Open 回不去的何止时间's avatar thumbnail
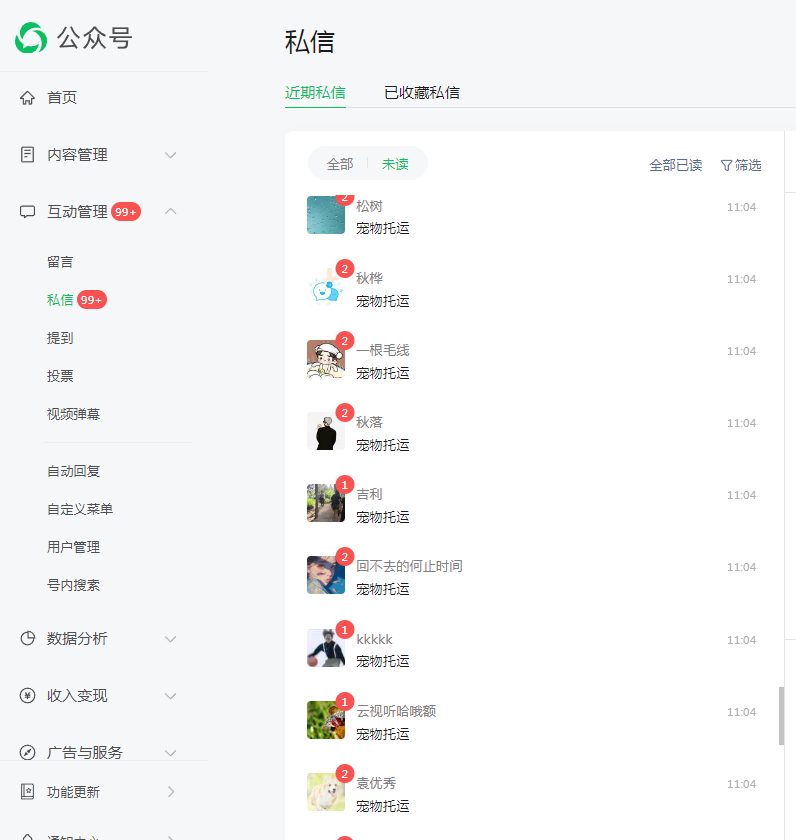This screenshot has height=840, width=796. [326, 575]
